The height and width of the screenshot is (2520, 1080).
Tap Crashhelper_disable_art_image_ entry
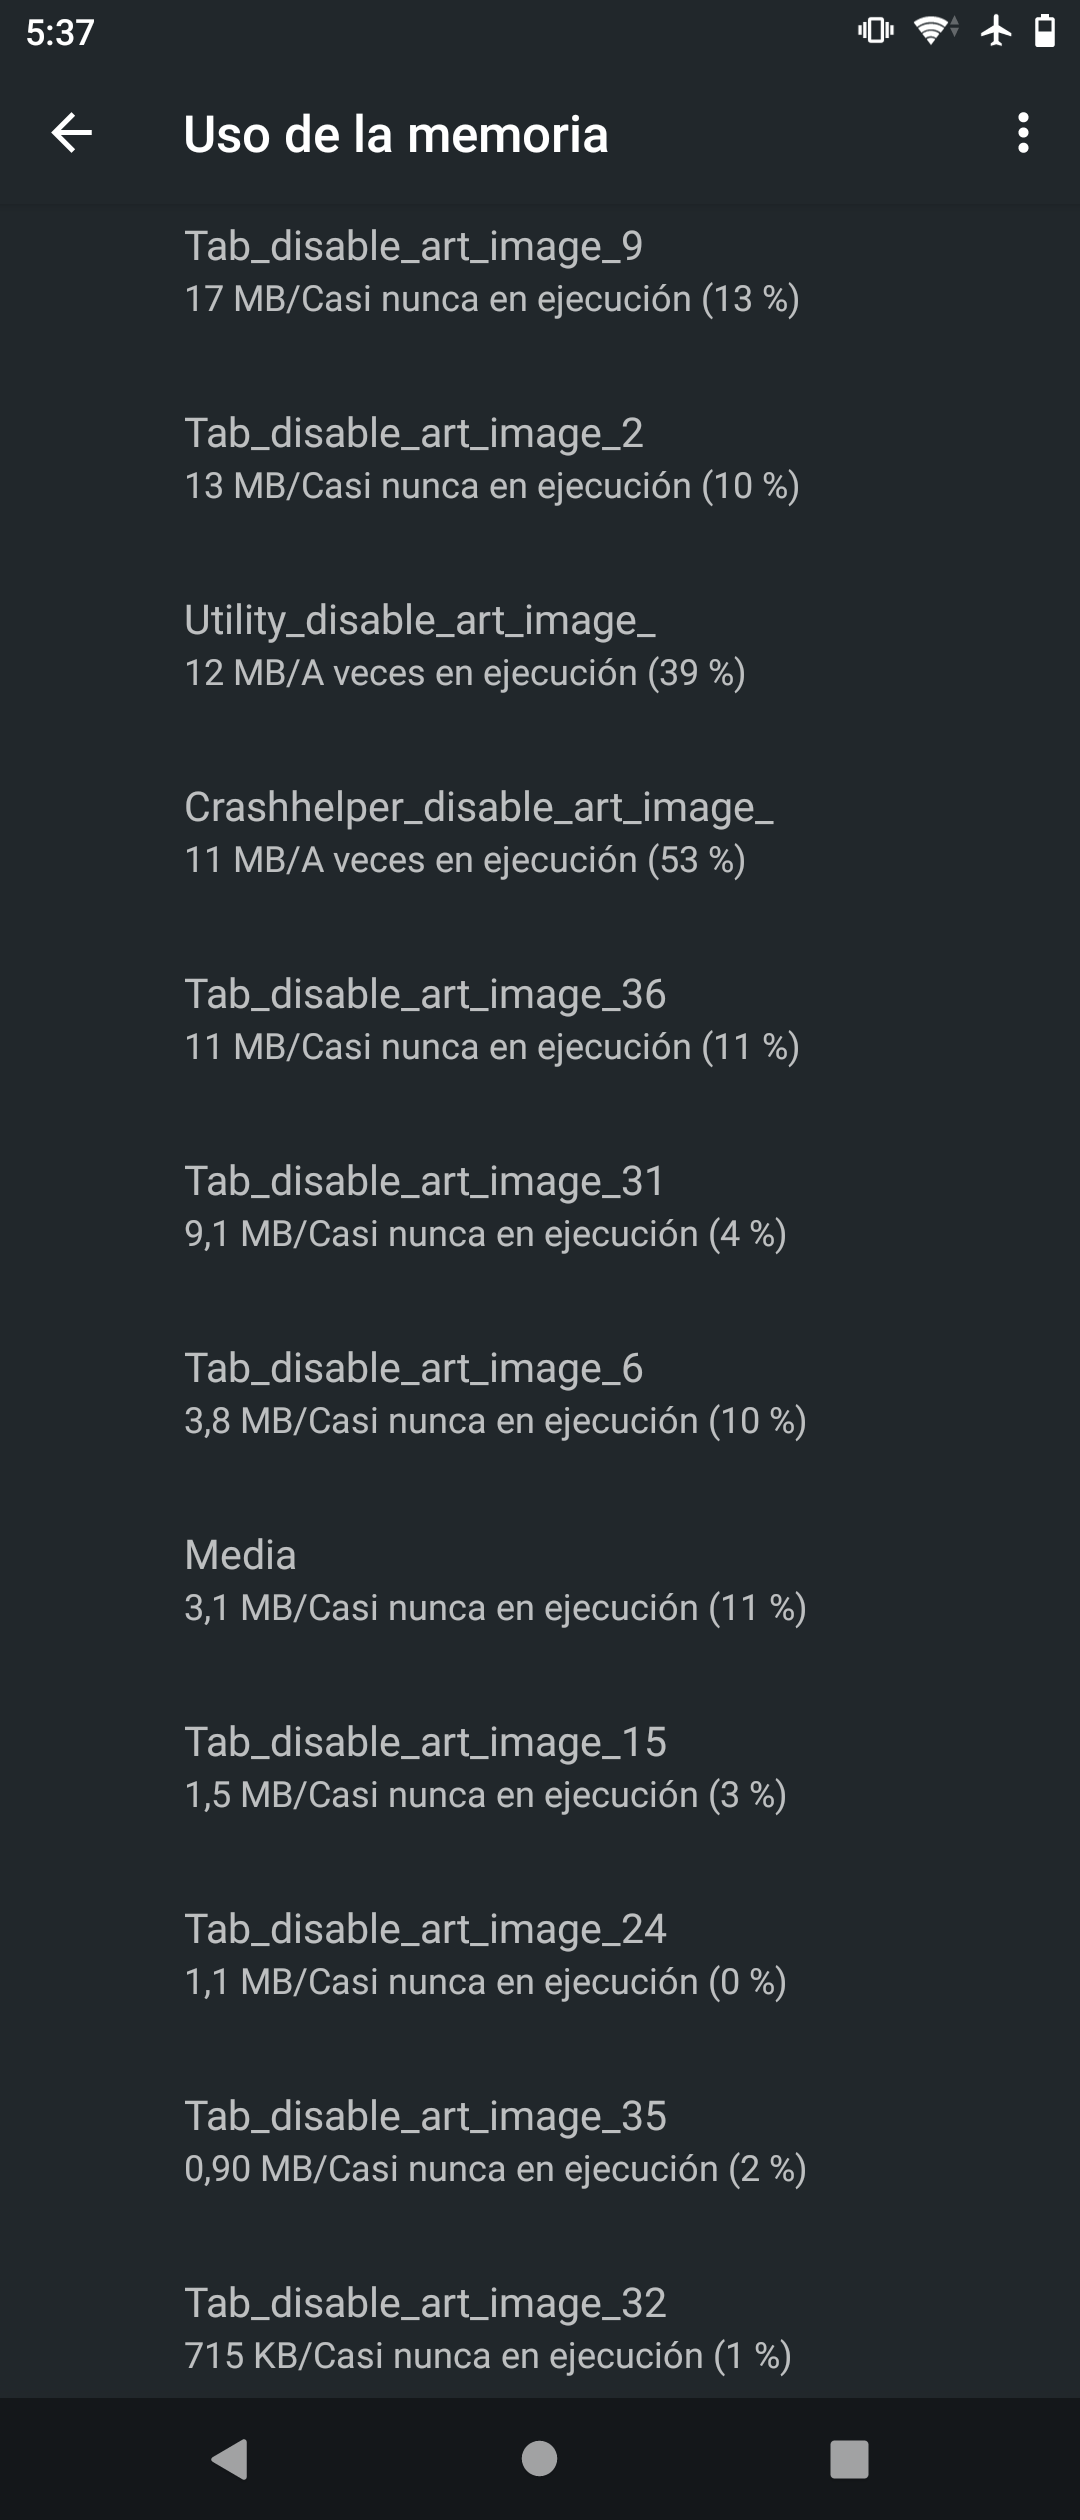pyautogui.click(x=540, y=833)
